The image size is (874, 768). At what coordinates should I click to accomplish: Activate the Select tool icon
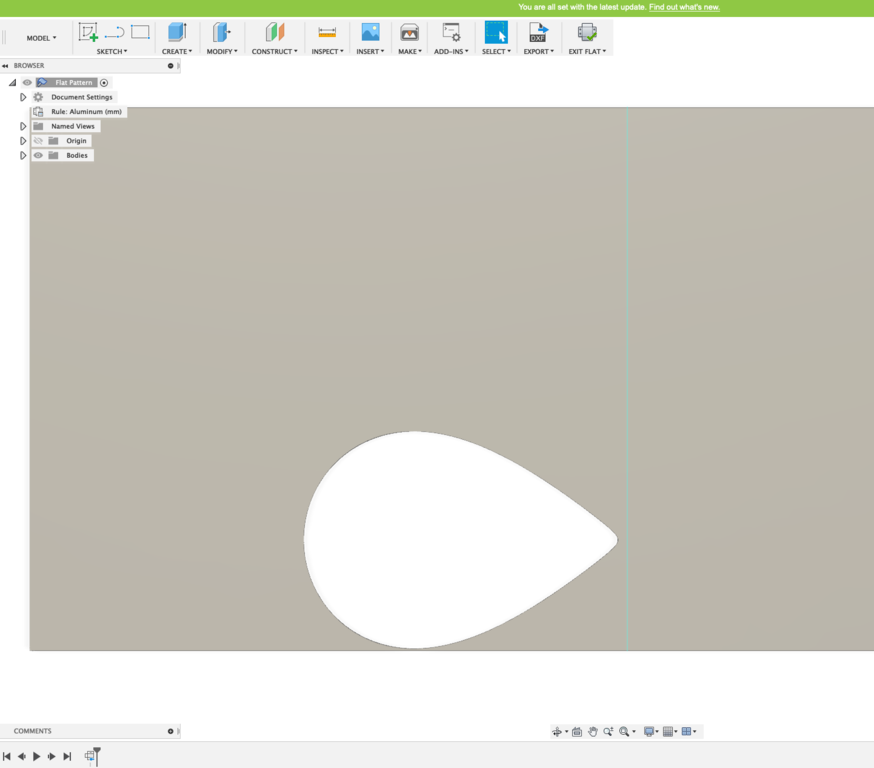click(x=496, y=32)
